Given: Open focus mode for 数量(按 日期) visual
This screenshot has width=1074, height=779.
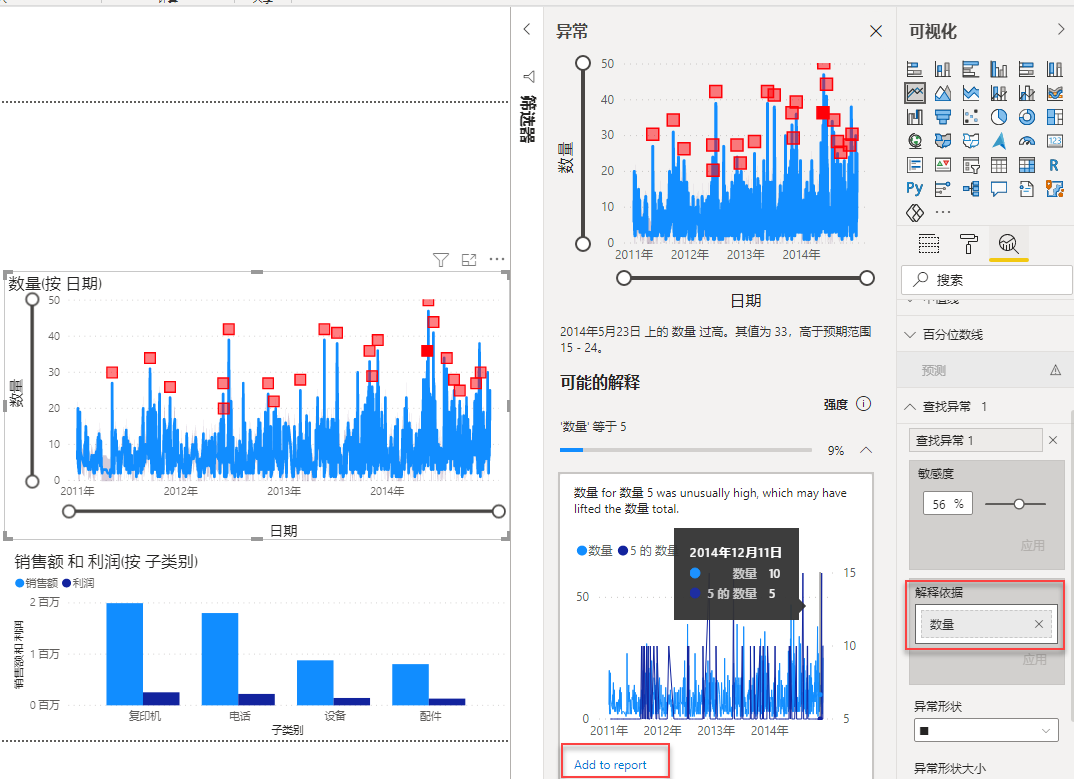Looking at the screenshot, I should point(469,260).
